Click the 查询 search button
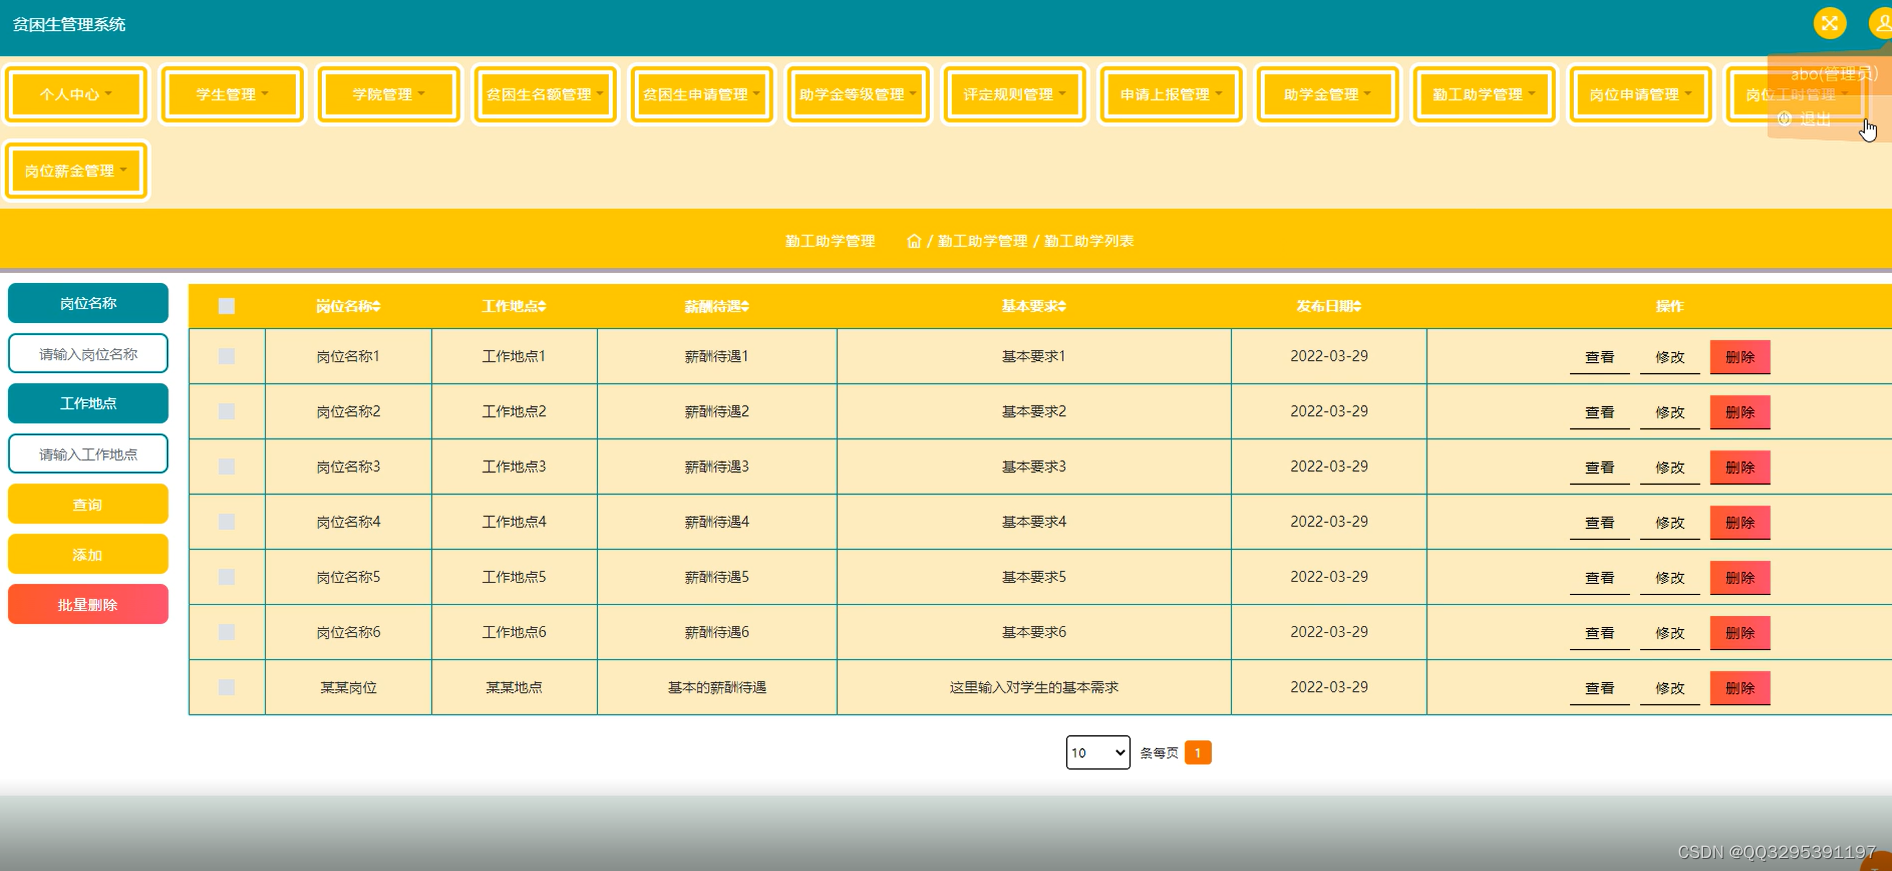This screenshot has width=1892, height=871. [x=88, y=504]
